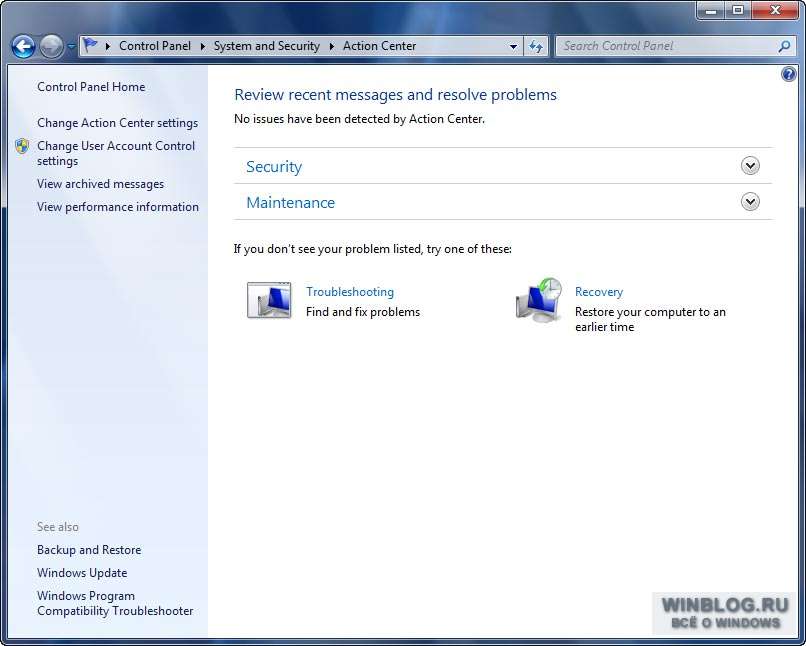Screen dimensions: 806x646
Task: Open Backup and Restore
Action: click(89, 550)
